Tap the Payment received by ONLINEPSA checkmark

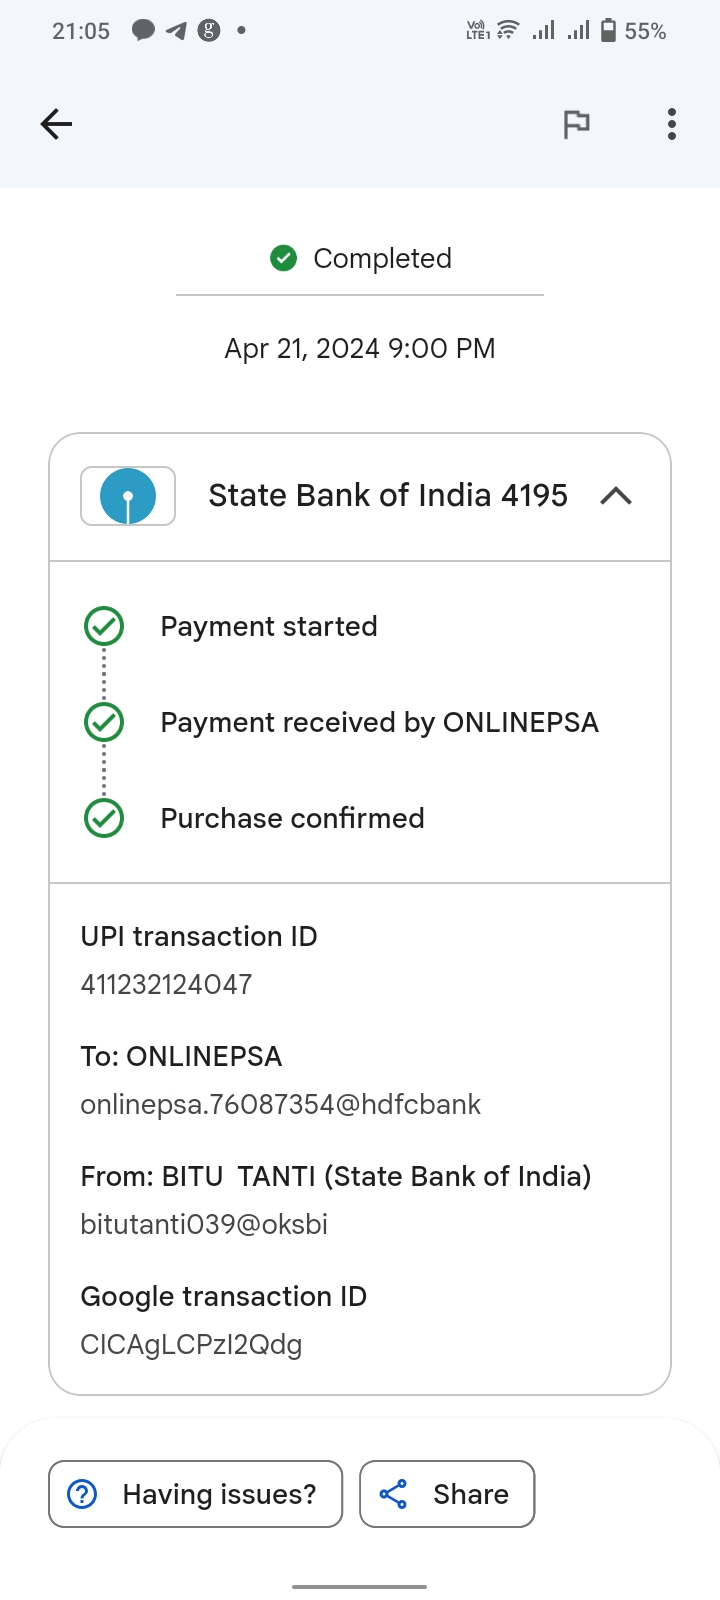(x=104, y=722)
